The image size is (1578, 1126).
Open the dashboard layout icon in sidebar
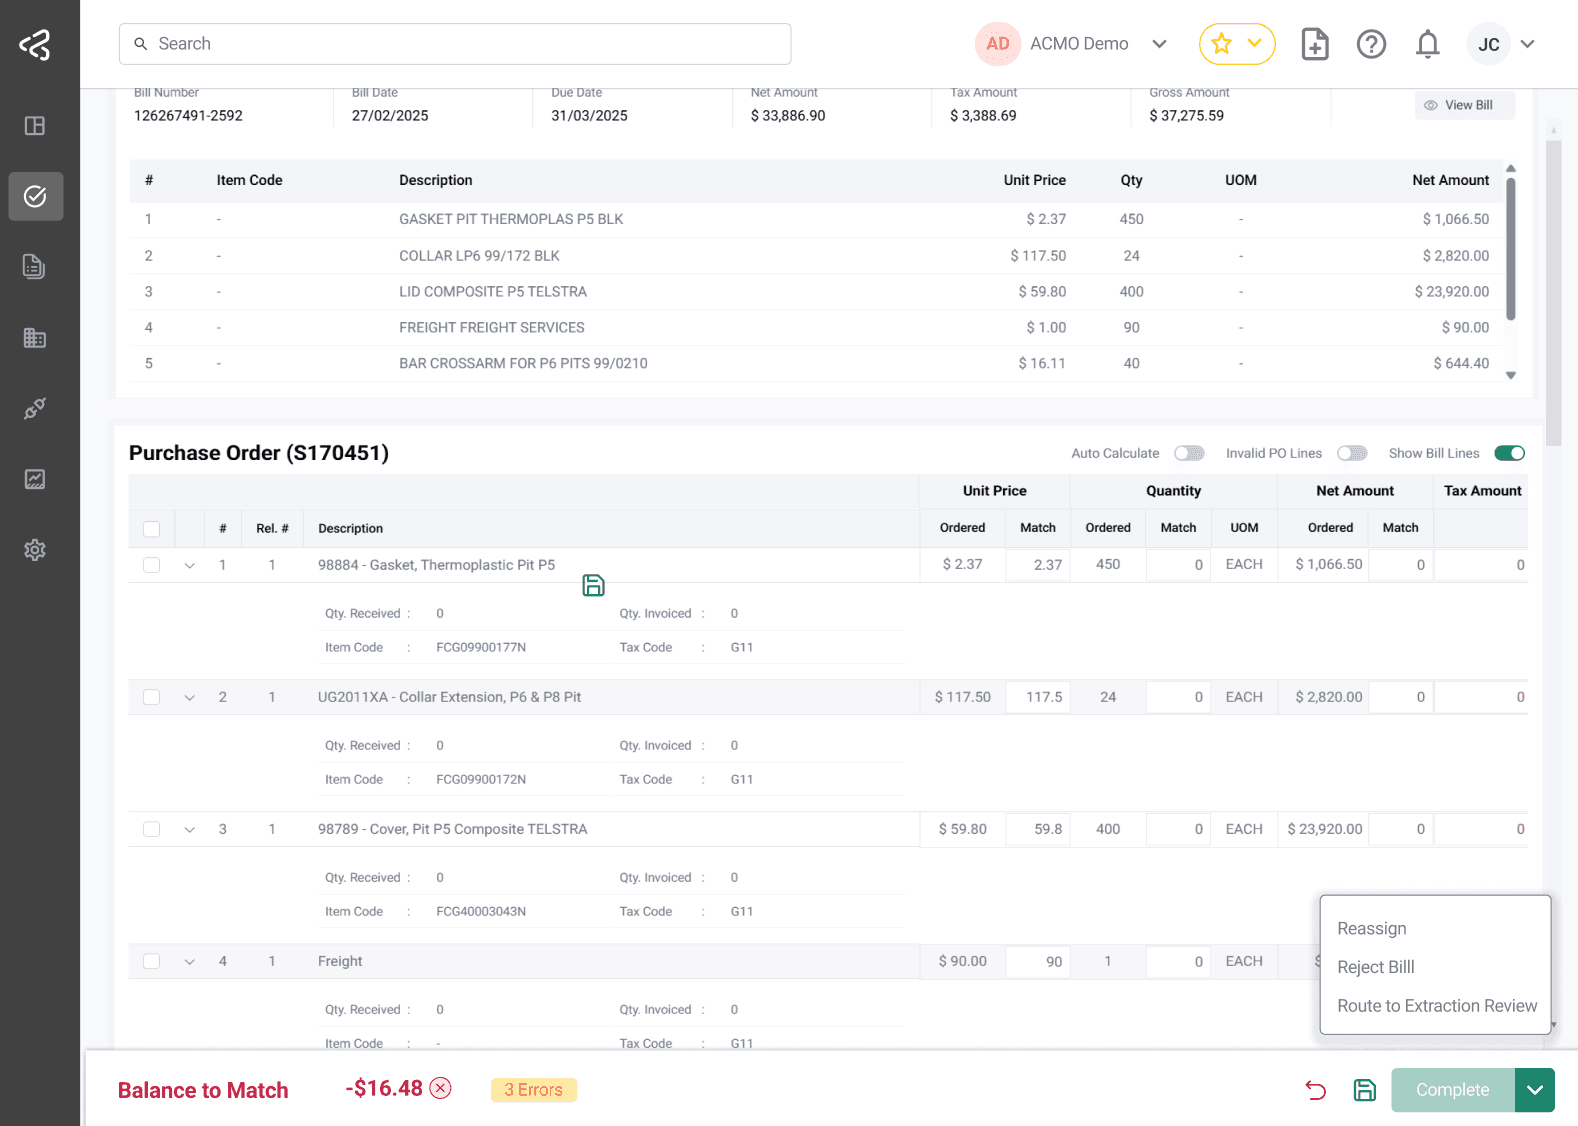click(x=35, y=126)
